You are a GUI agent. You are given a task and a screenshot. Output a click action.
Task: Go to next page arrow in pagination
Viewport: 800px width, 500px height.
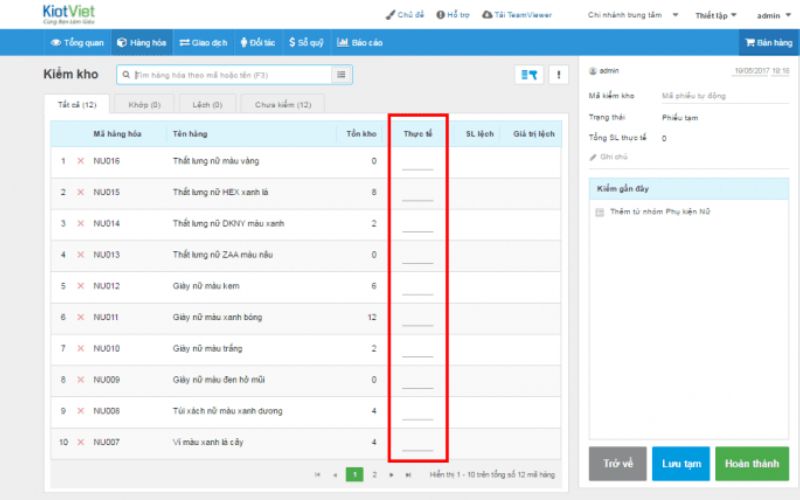tap(391, 474)
